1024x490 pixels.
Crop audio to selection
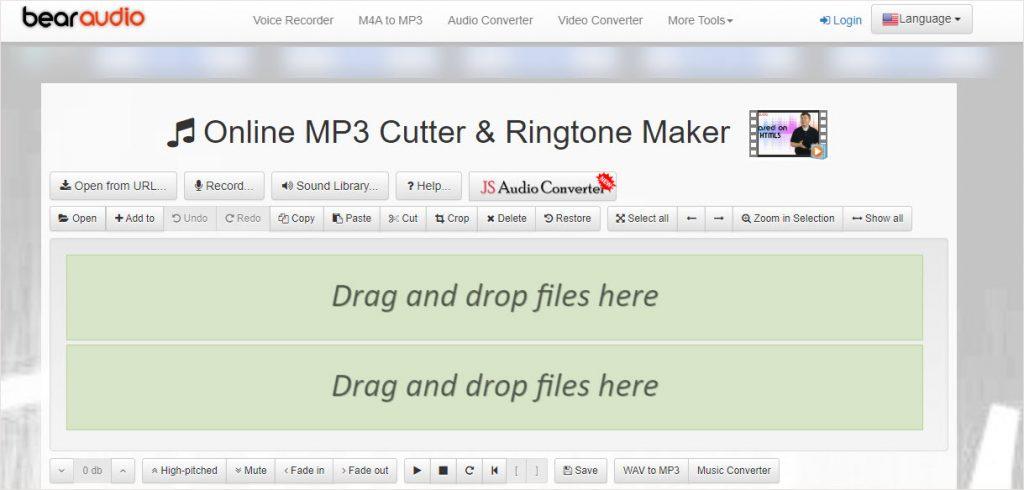pyautogui.click(x=452, y=218)
